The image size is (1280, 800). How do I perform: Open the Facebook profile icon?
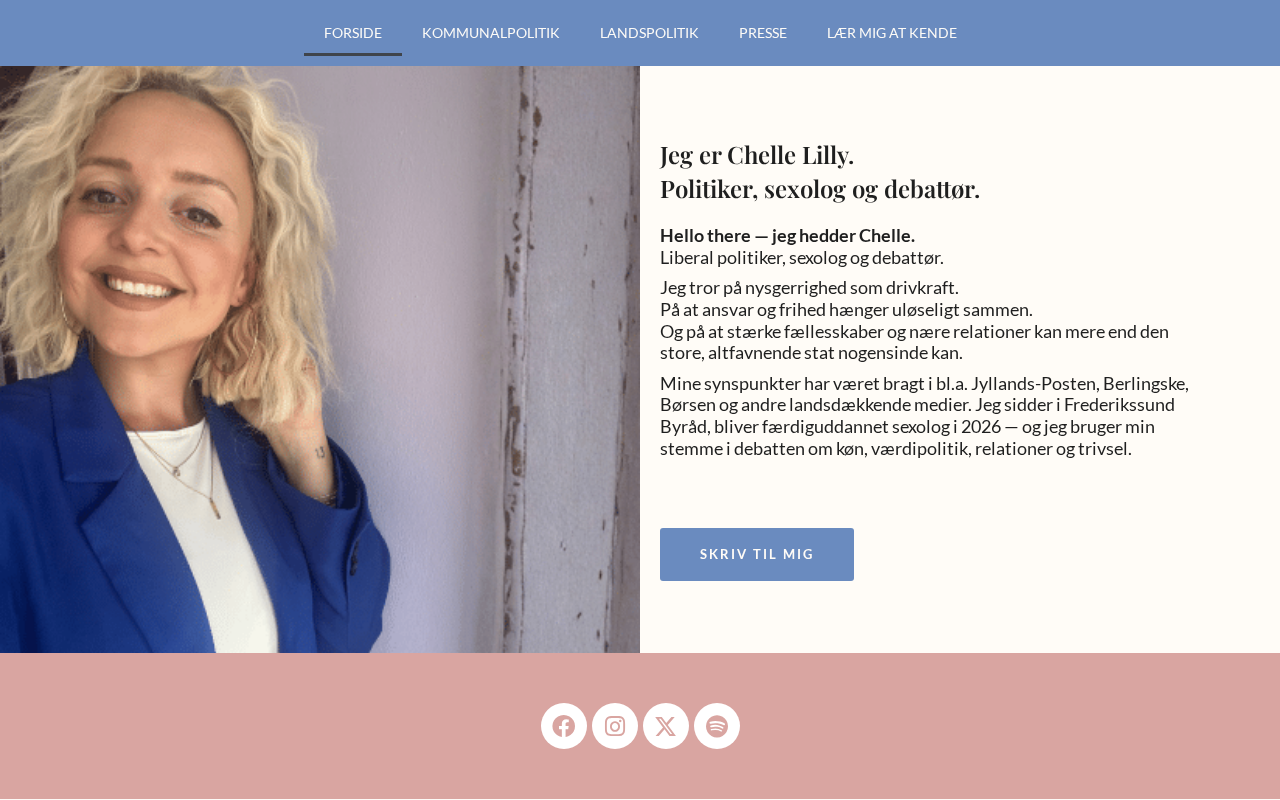click(x=564, y=726)
